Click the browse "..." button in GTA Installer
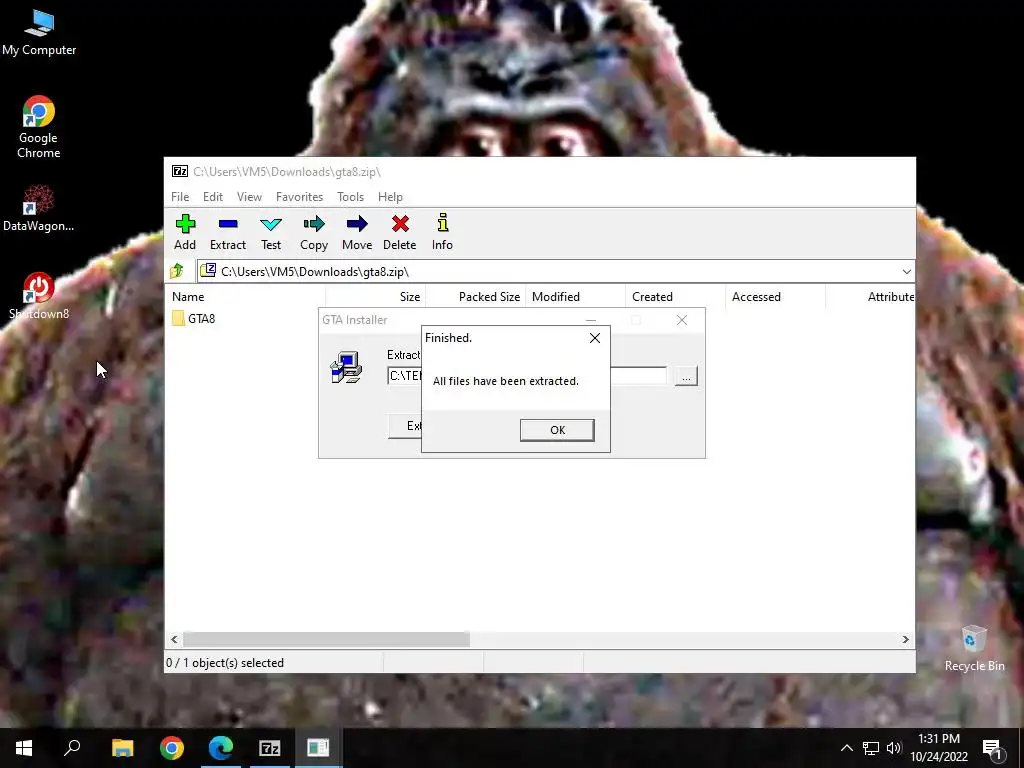Image resolution: width=1024 pixels, height=768 pixels. tap(686, 377)
